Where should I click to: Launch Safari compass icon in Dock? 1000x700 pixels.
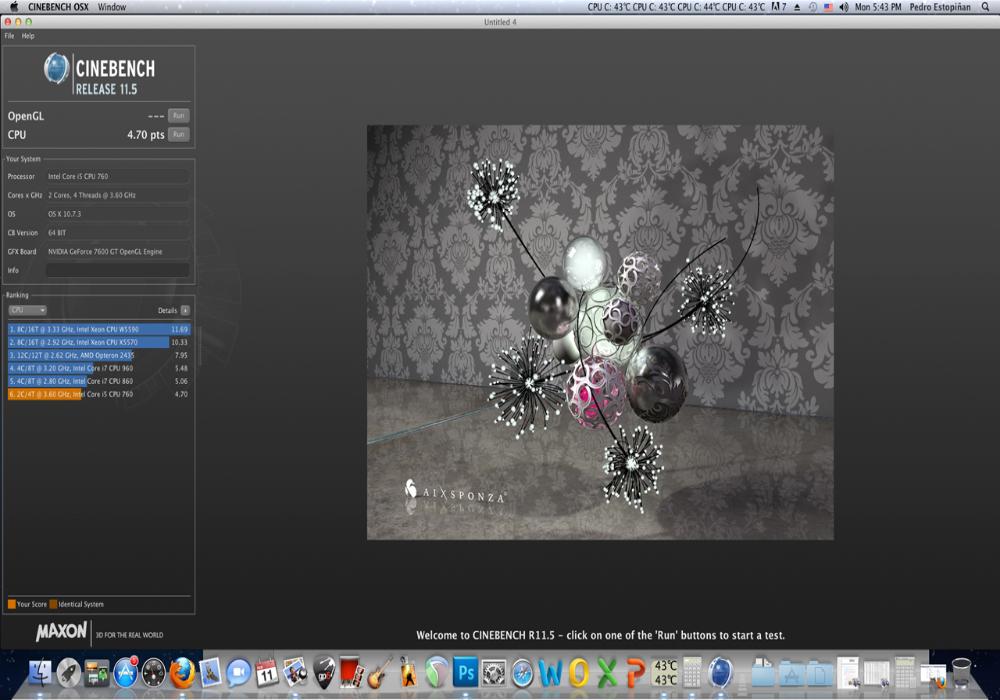pos(522,673)
